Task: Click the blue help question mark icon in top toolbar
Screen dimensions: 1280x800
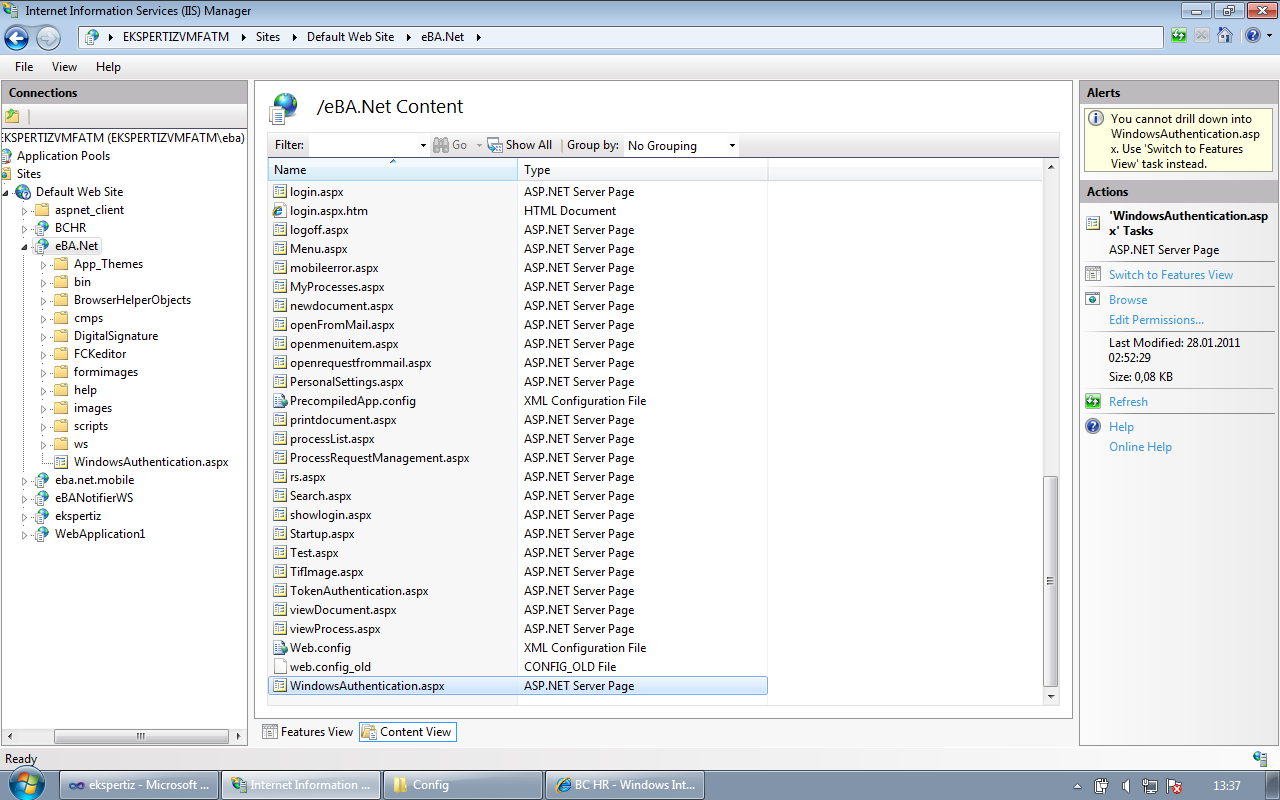Action: [x=1252, y=36]
